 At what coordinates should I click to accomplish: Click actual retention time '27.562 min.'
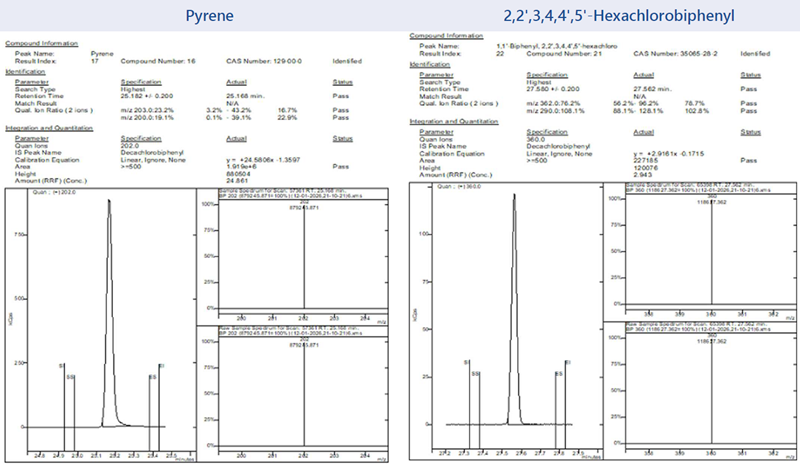tap(652, 89)
